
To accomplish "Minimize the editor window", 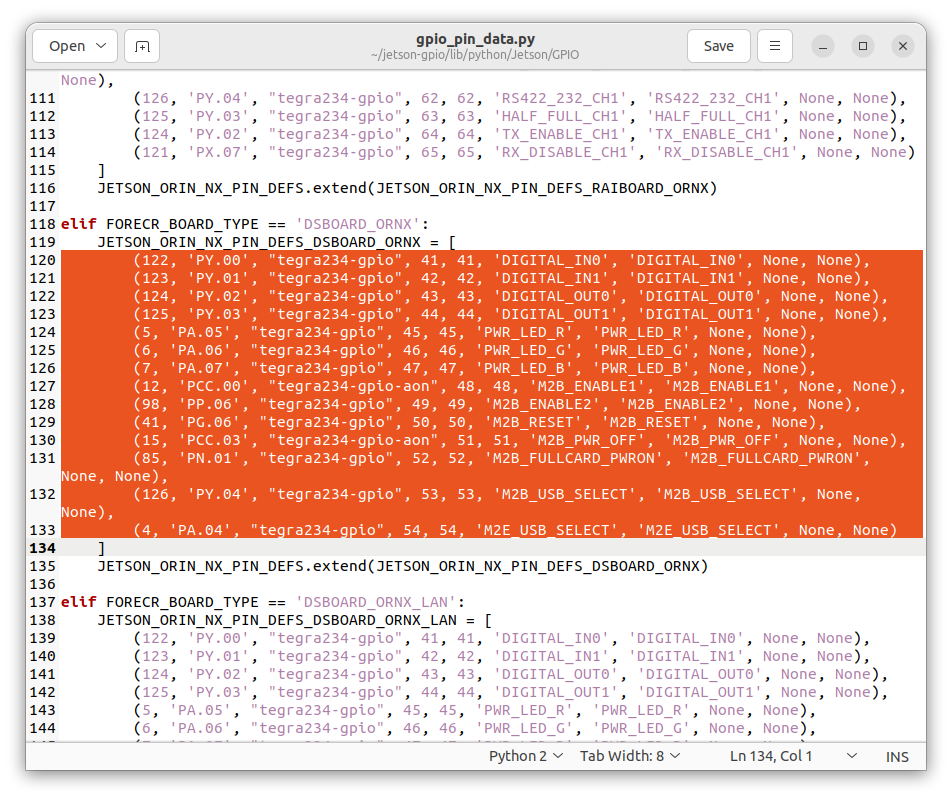I will [x=822, y=46].
